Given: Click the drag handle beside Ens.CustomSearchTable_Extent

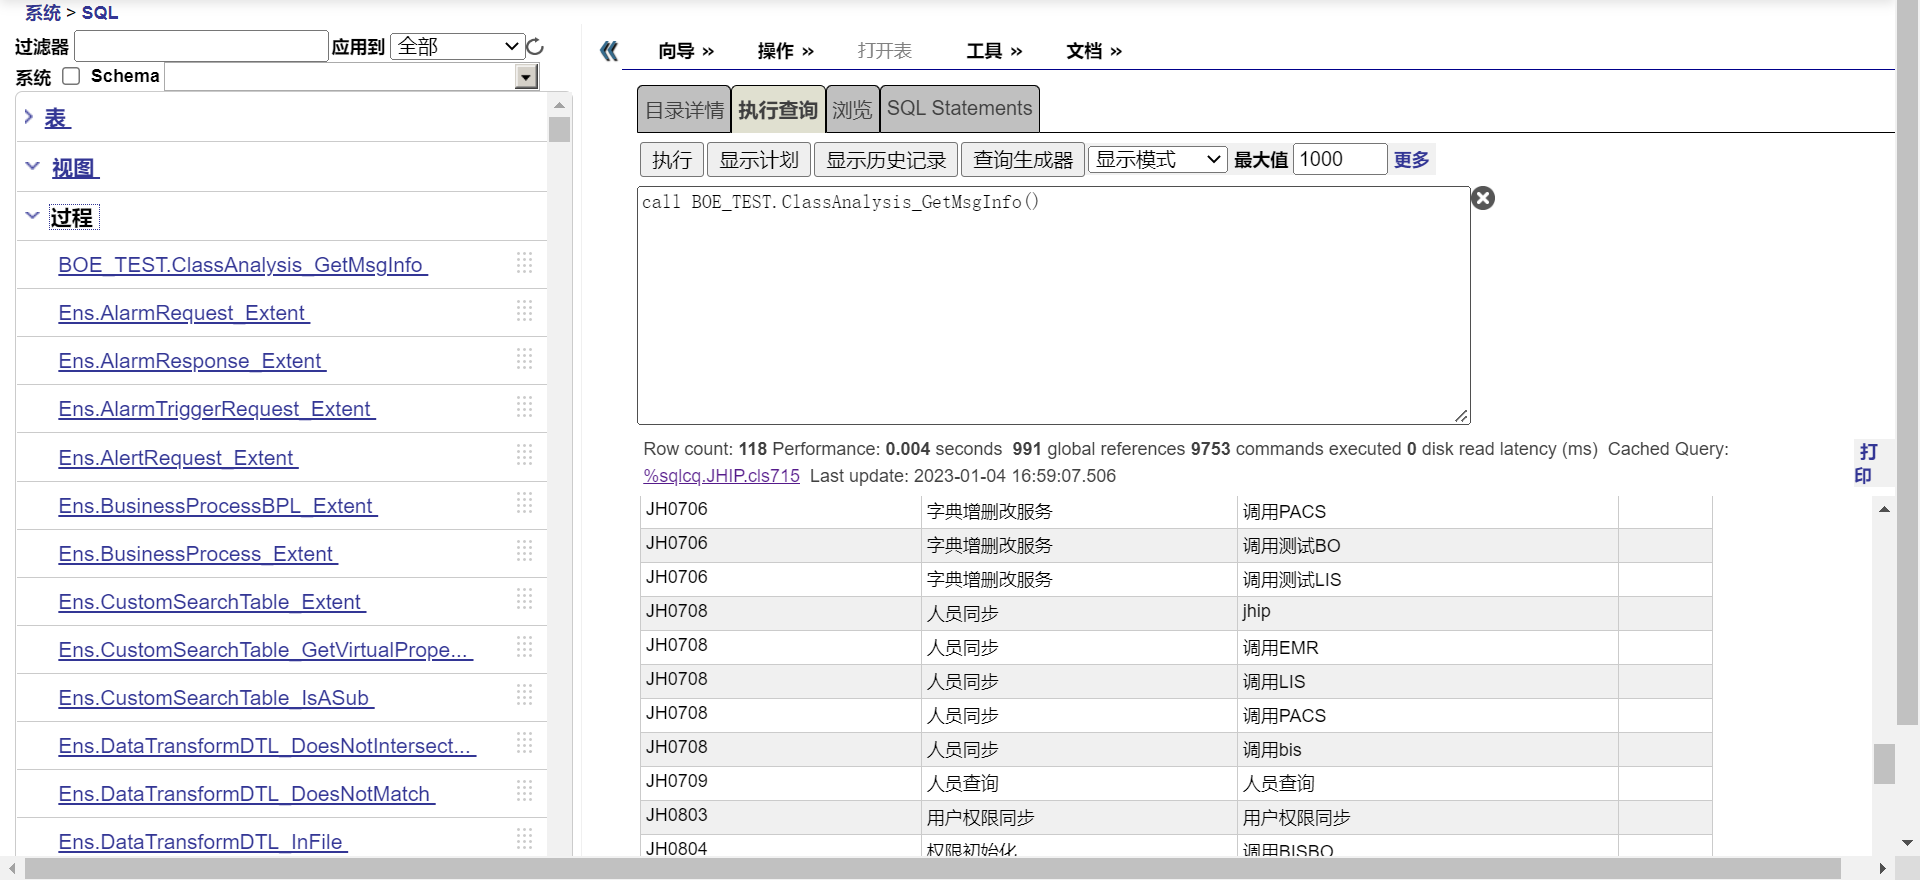Looking at the screenshot, I should (524, 600).
